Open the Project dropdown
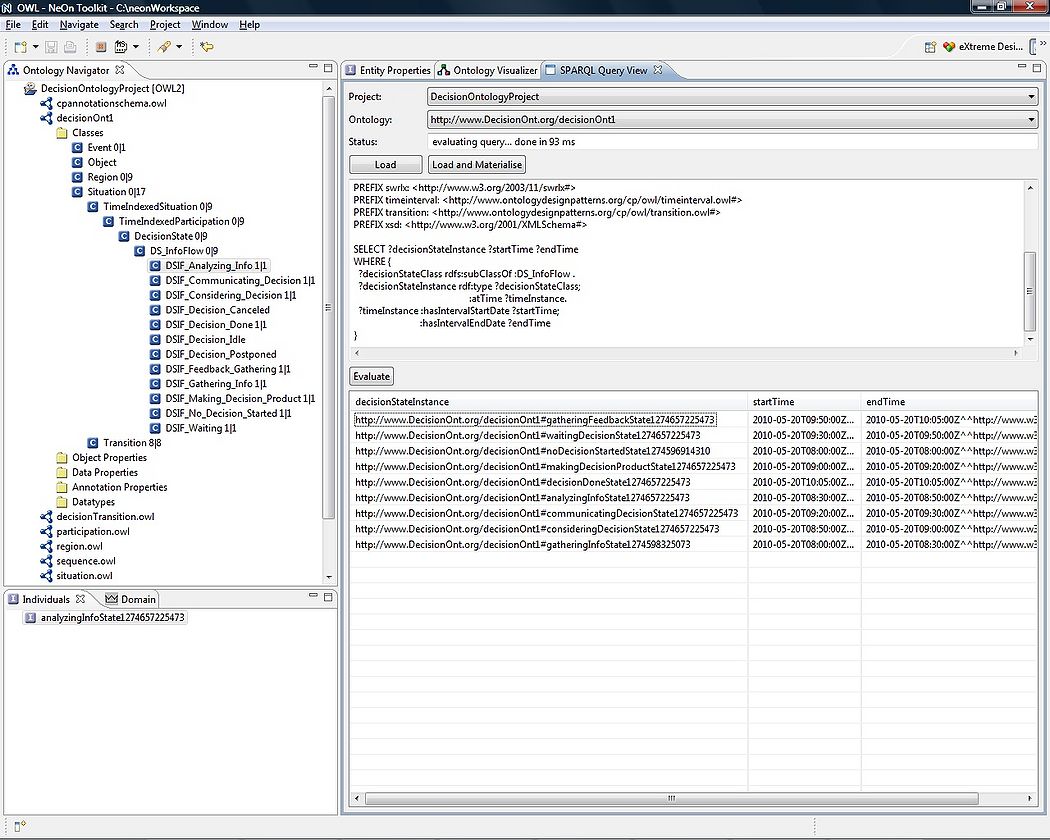The image size is (1050, 840). click(732, 96)
